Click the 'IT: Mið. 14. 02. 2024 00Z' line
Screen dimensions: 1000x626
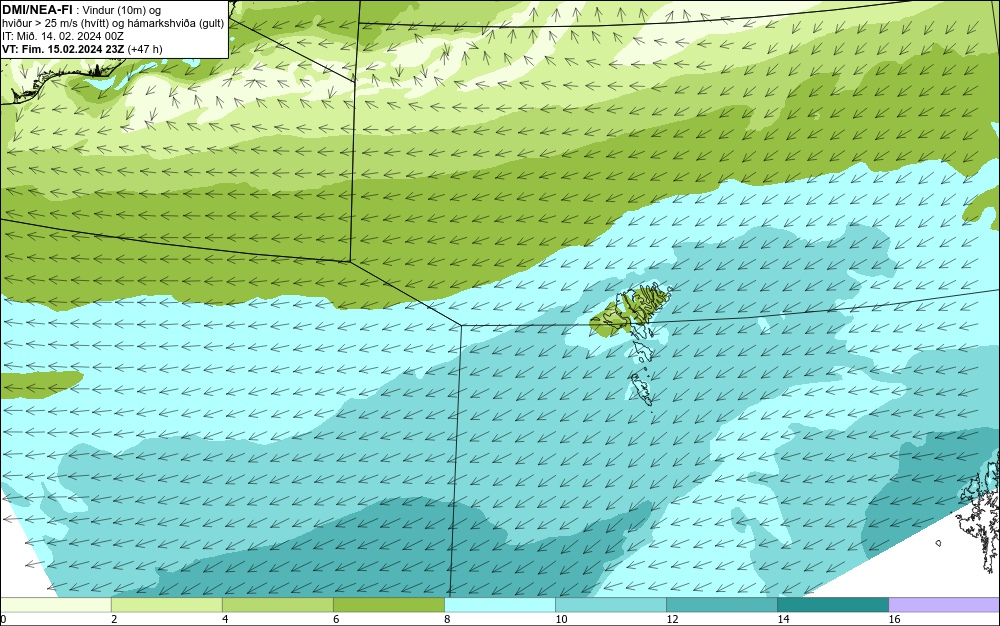click(x=63, y=36)
